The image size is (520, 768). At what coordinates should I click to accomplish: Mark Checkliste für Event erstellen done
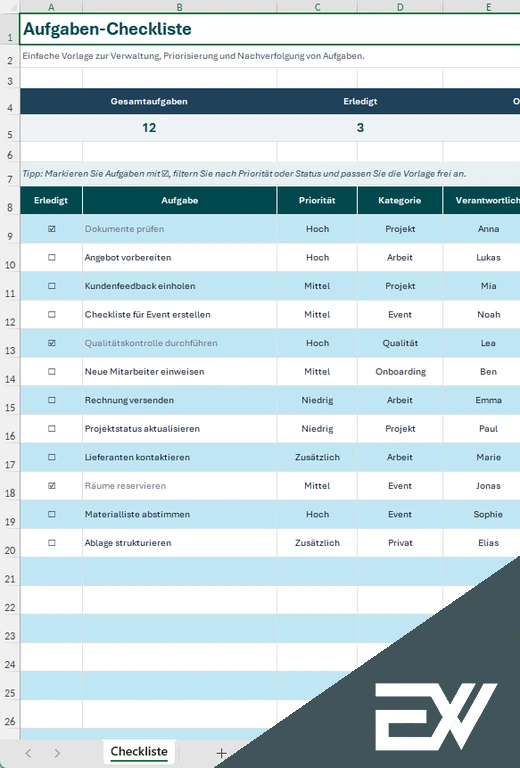pos(52,314)
